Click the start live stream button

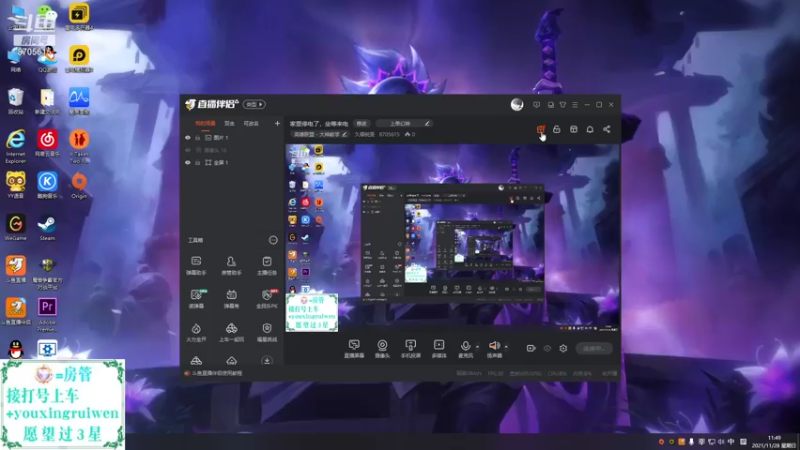[x=594, y=348]
